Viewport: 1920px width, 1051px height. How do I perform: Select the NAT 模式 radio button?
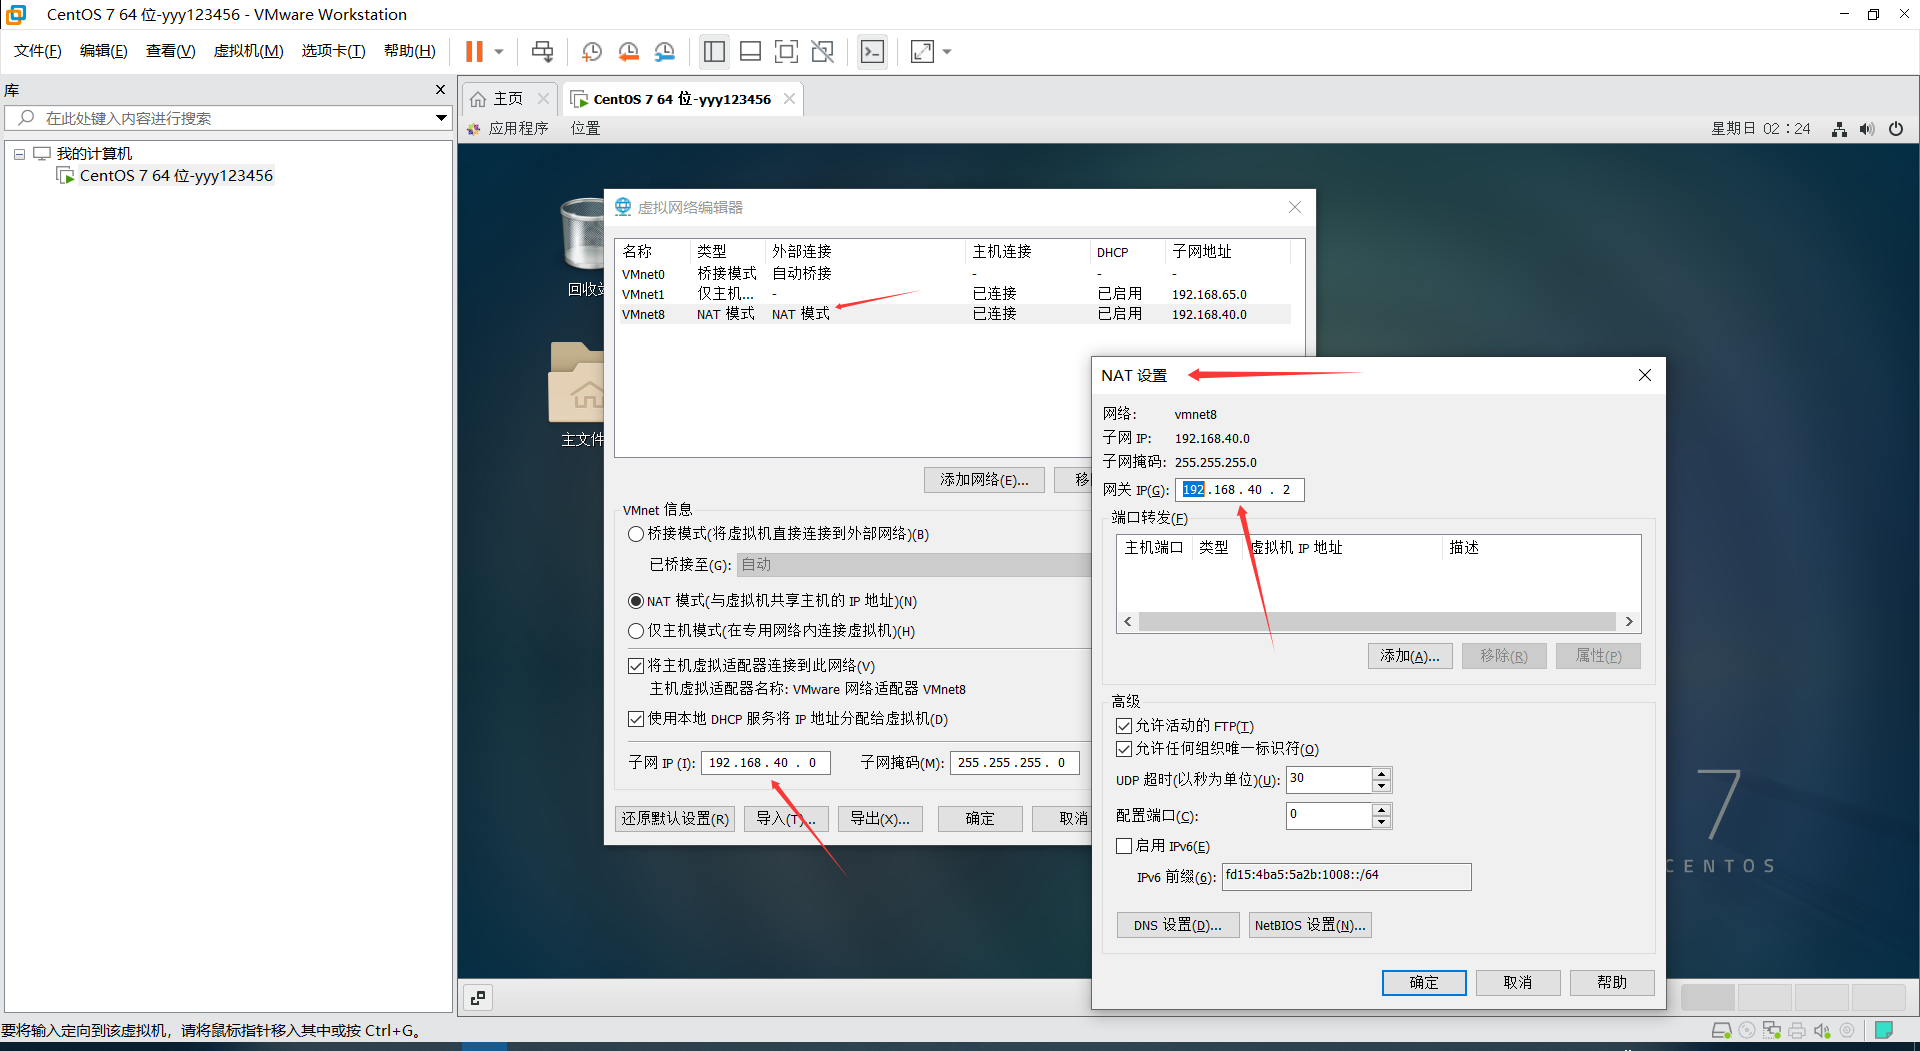point(635,601)
